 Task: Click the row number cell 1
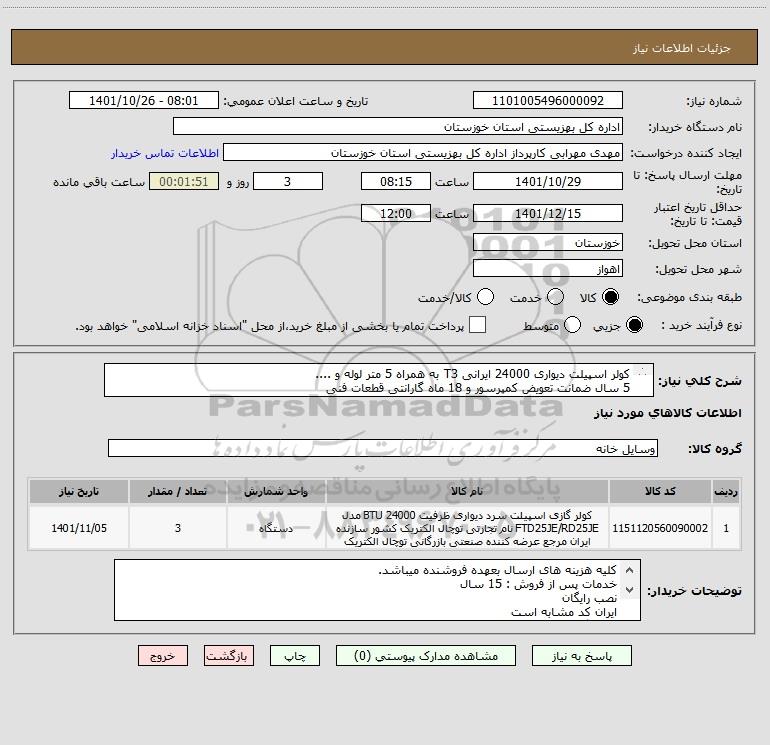point(726,528)
